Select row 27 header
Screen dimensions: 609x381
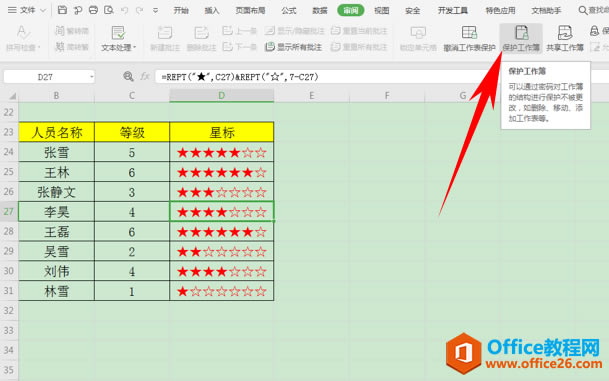coord(9,211)
